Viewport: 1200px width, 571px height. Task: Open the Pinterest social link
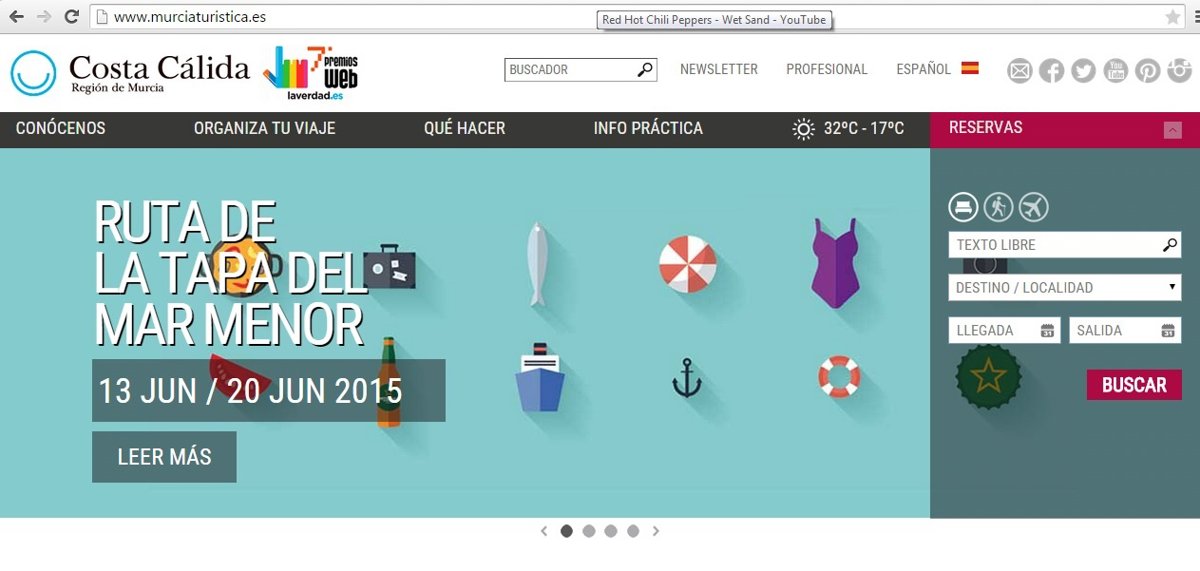[x=1147, y=70]
